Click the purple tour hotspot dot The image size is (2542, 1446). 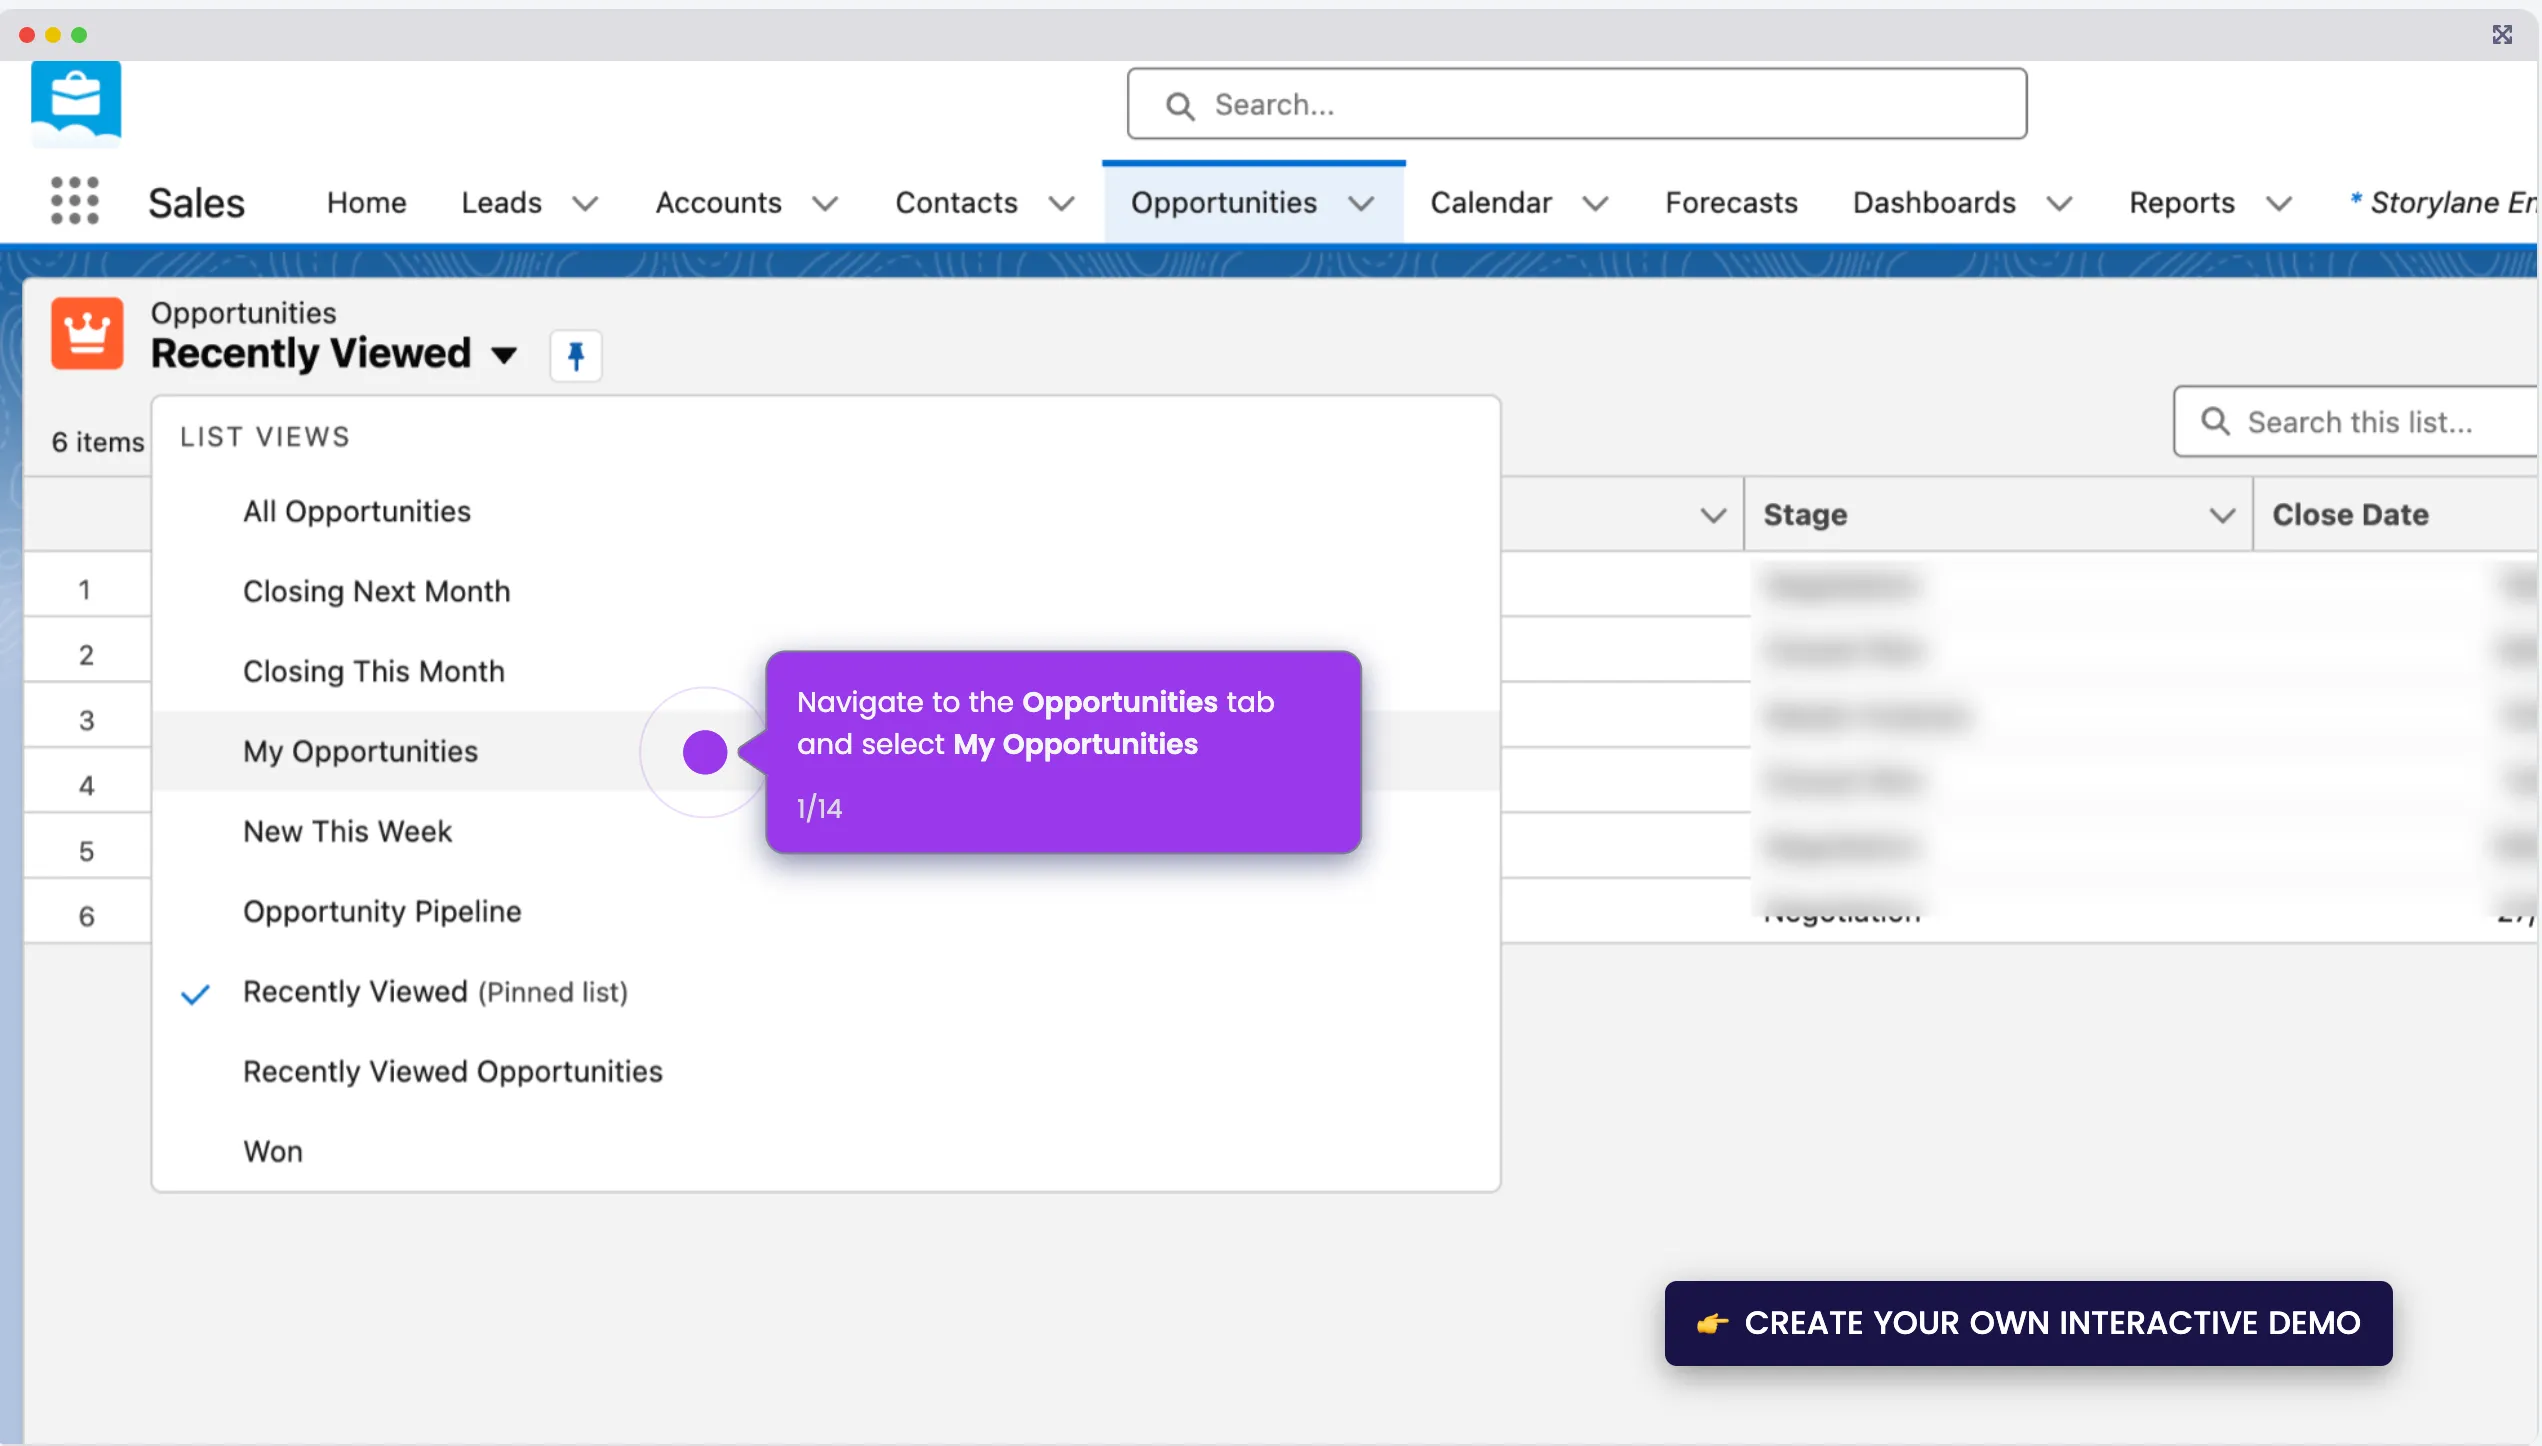705,752
